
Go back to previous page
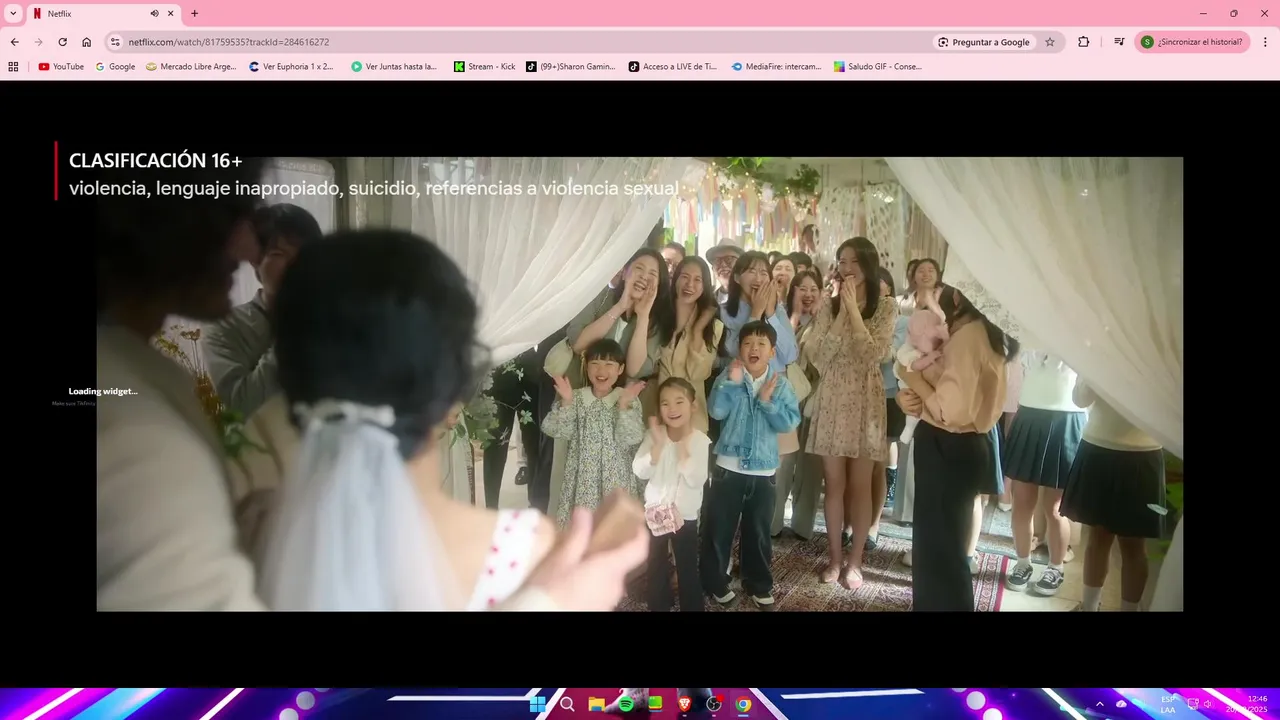14,42
